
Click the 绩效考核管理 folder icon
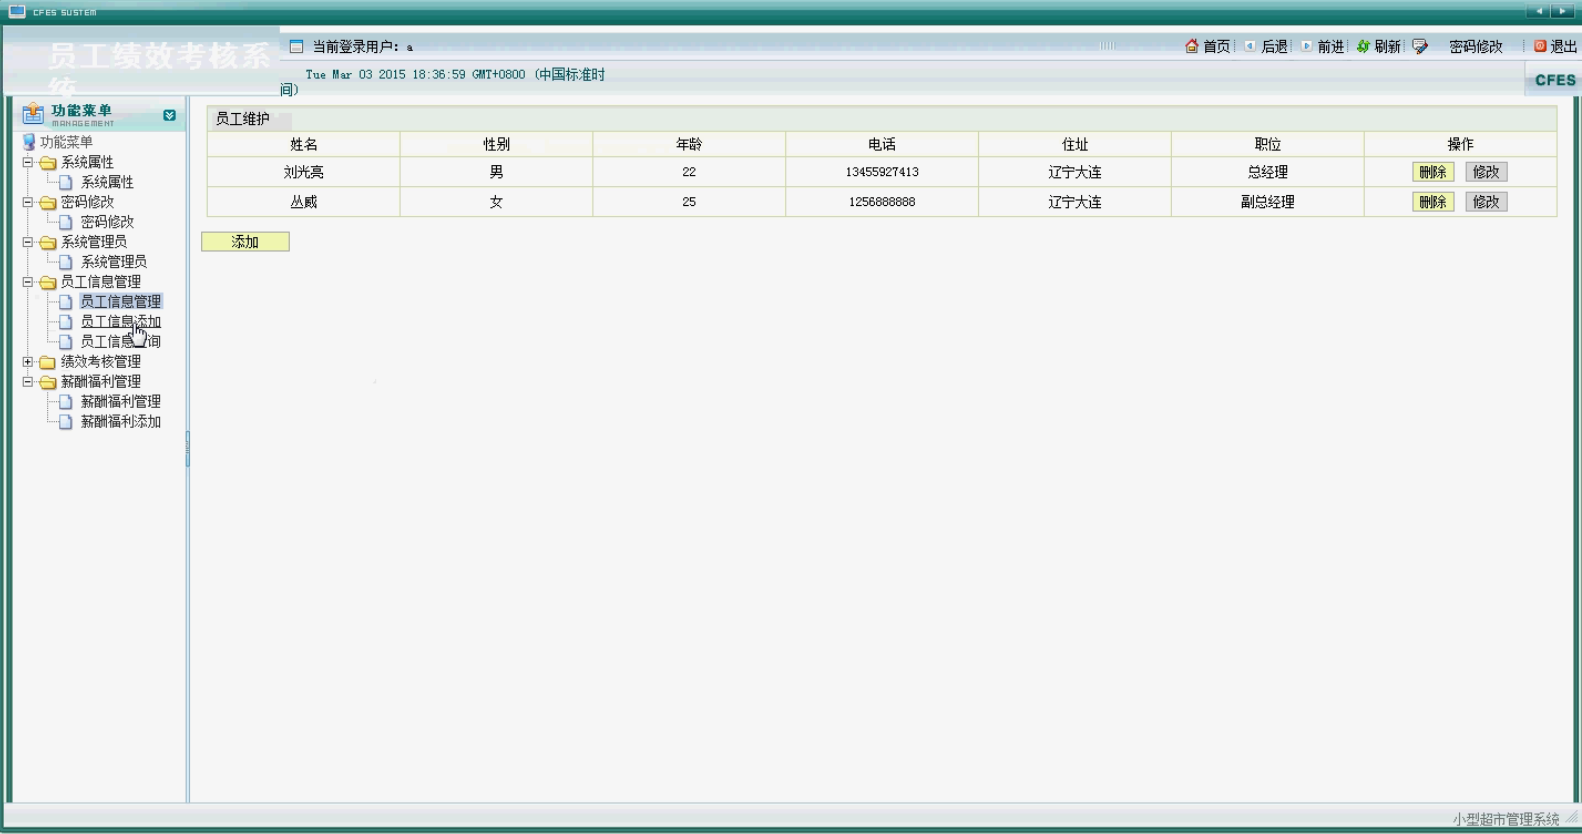[x=47, y=362]
